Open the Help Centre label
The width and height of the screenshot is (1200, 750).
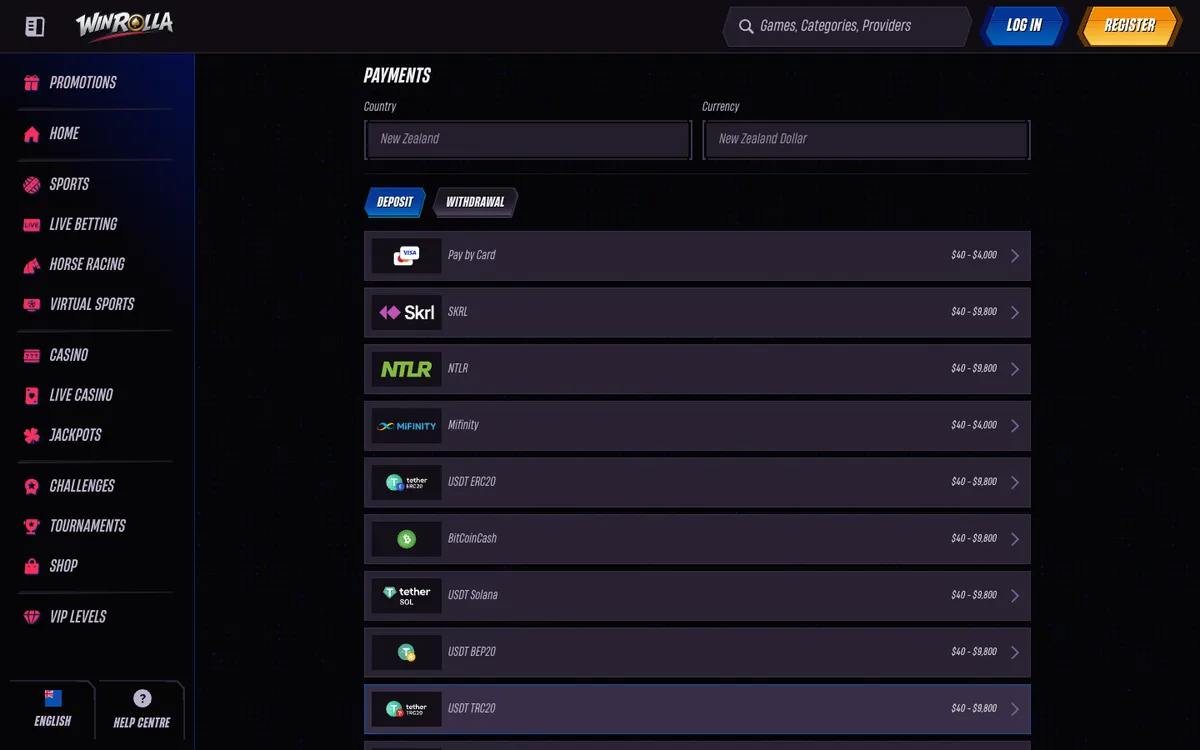click(142, 723)
